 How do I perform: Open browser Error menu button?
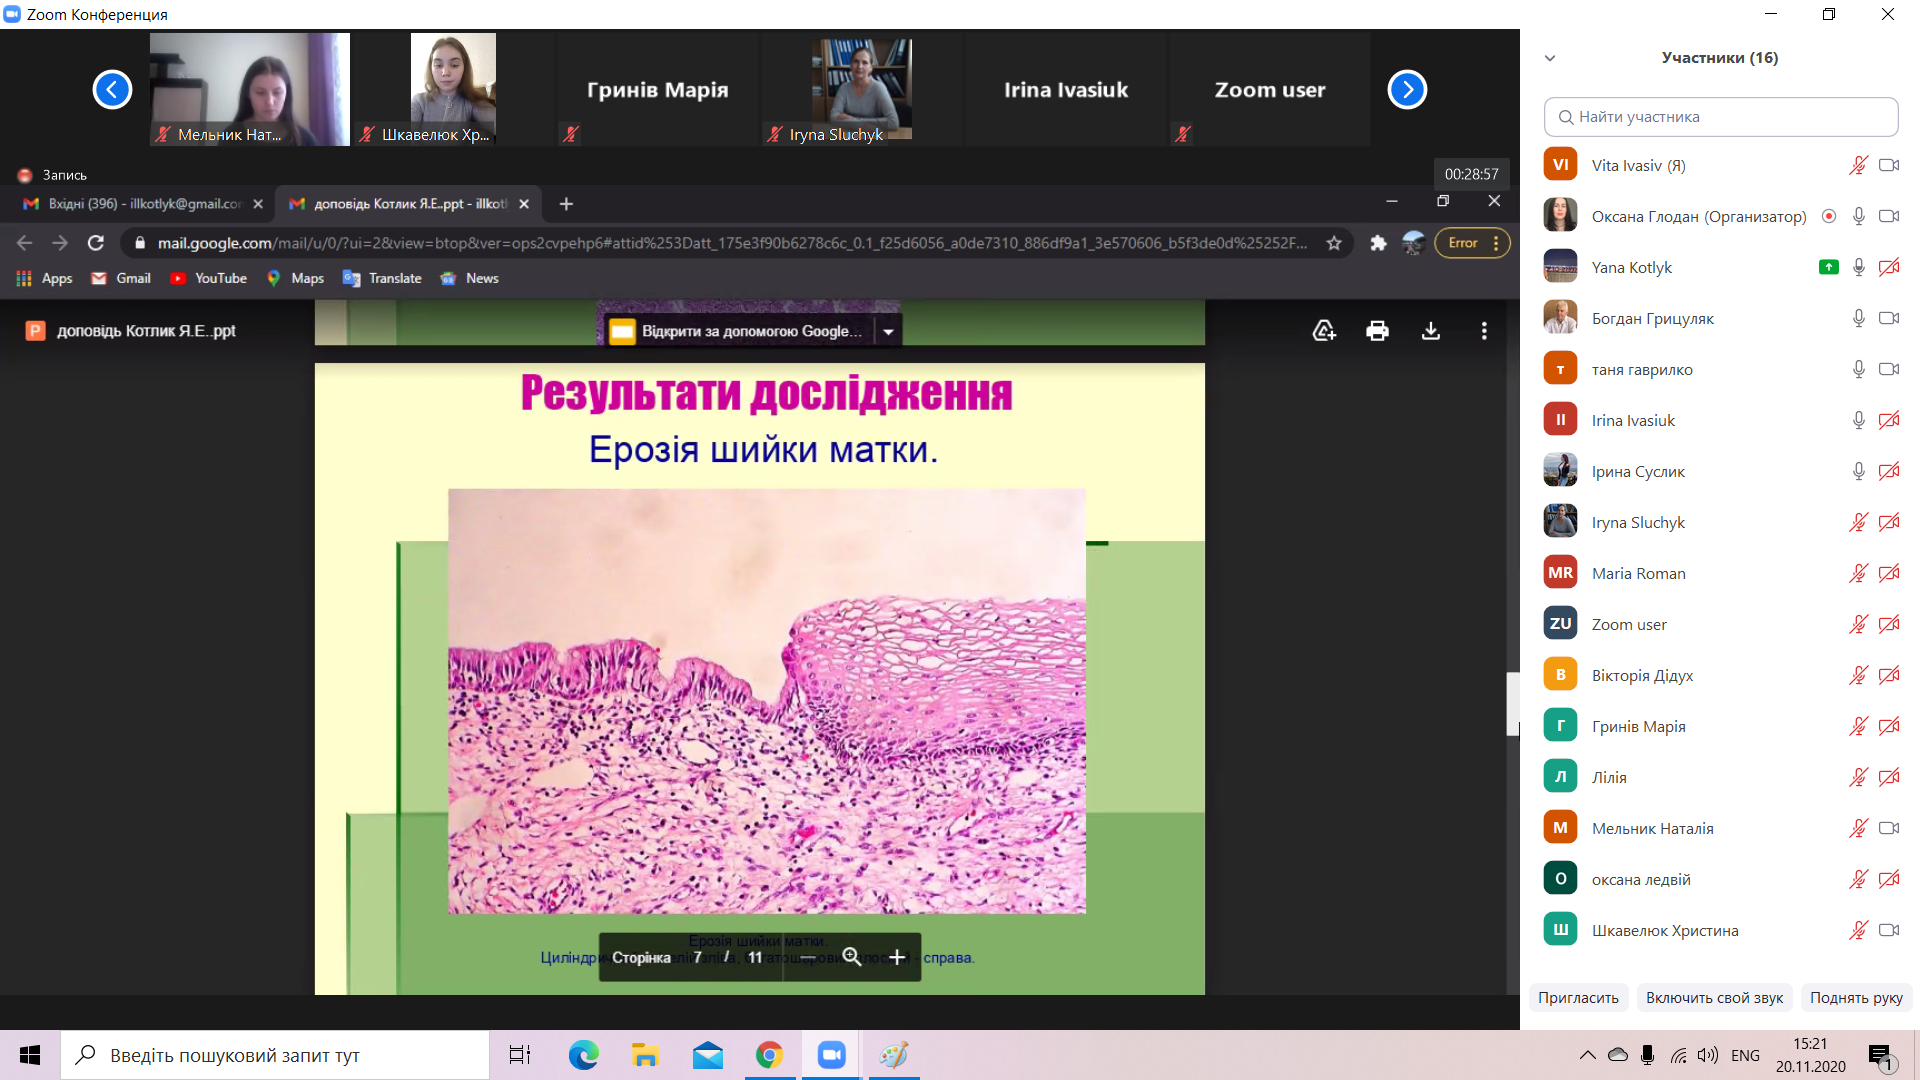1472,243
